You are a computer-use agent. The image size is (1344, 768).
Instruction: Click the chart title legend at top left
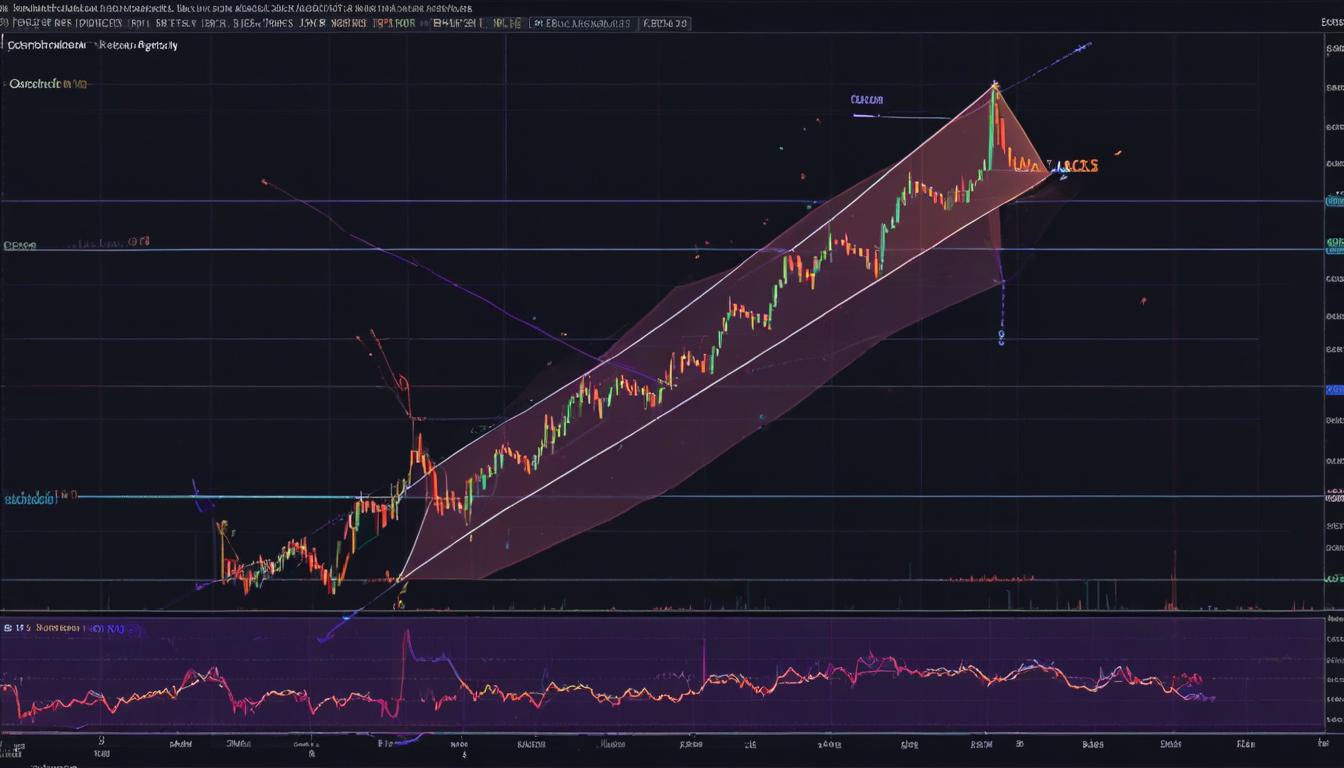coord(92,46)
